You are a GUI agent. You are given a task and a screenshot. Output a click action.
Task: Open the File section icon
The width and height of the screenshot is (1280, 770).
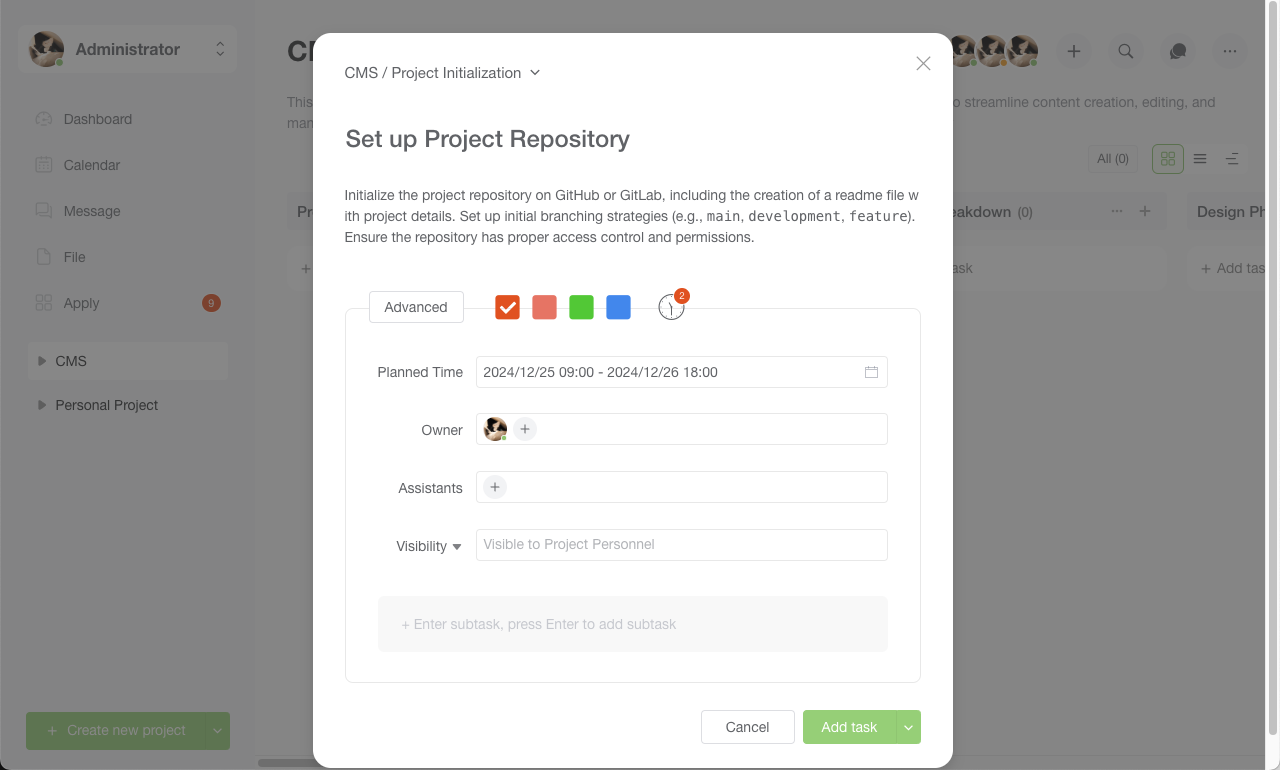(x=44, y=257)
